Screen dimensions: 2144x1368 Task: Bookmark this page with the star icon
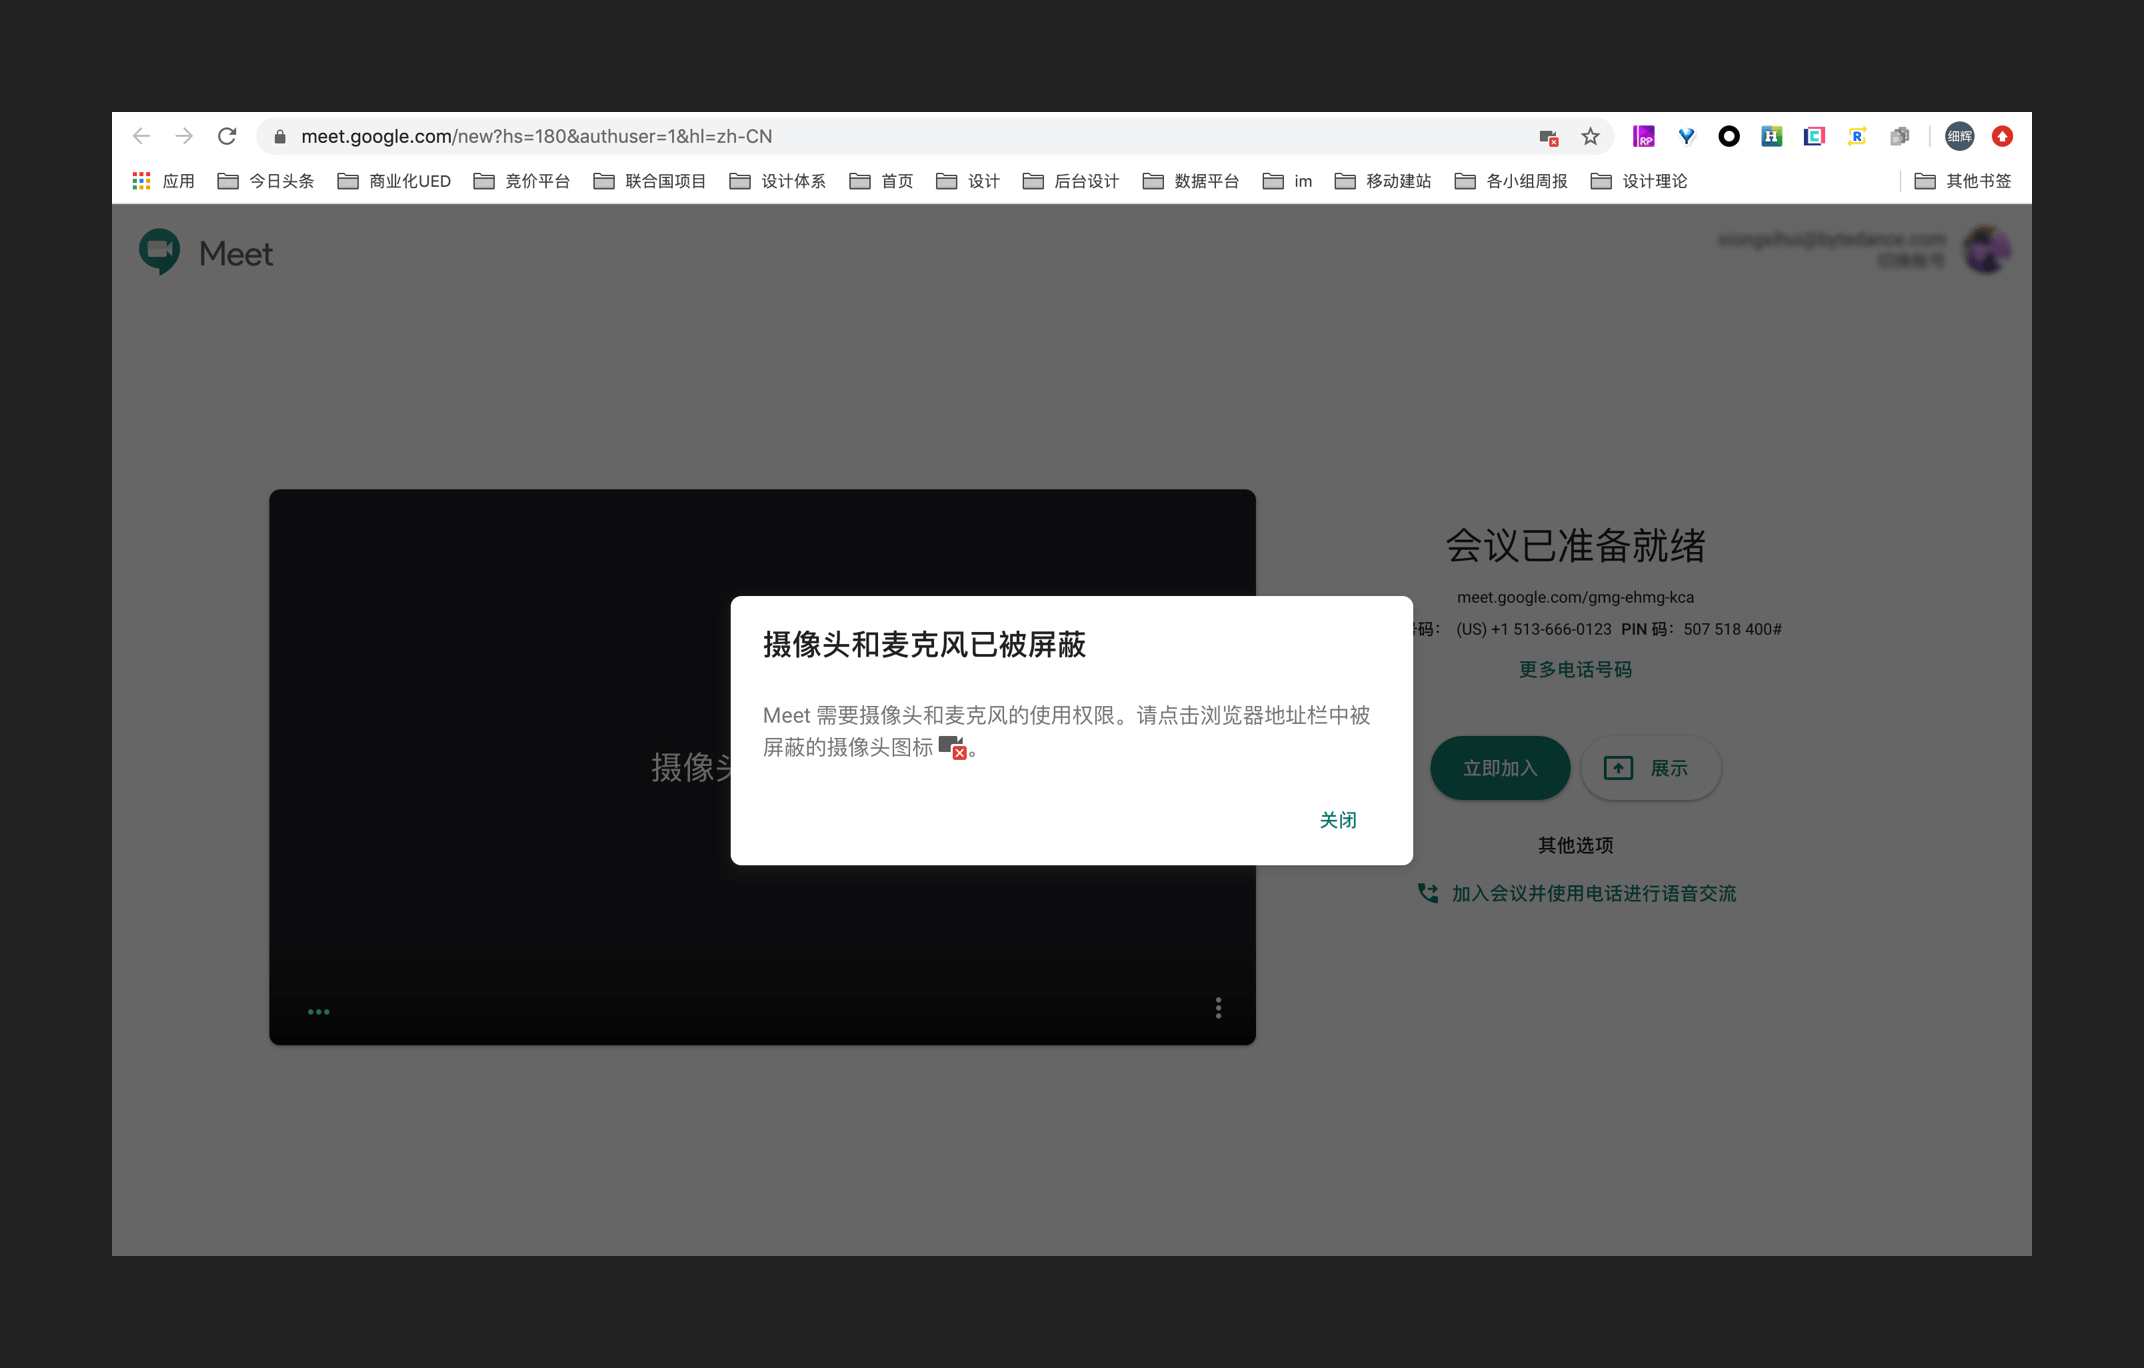point(1590,137)
